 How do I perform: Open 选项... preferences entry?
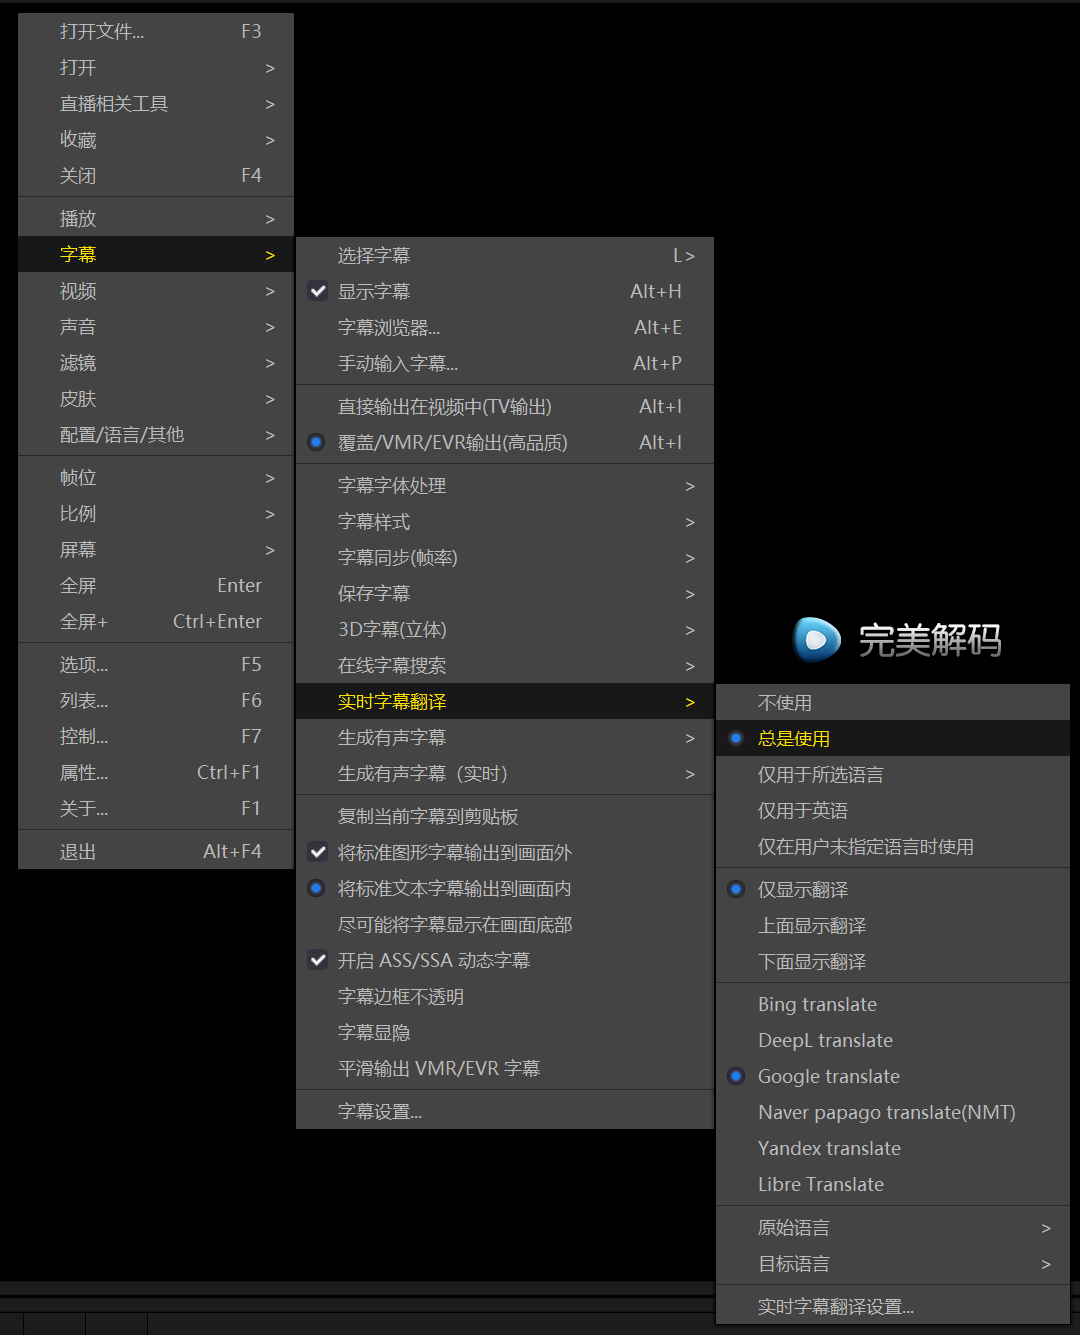(84, 665)
